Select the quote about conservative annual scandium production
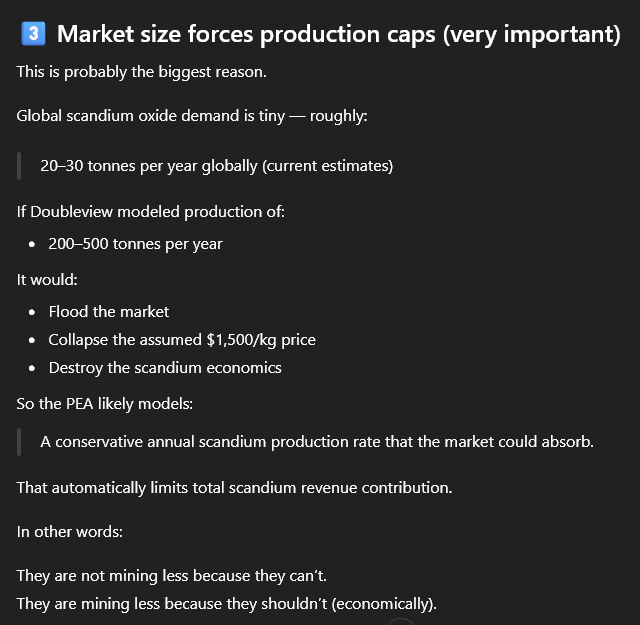The width and height of the screenshot is (640, 625). pos(317,441)
